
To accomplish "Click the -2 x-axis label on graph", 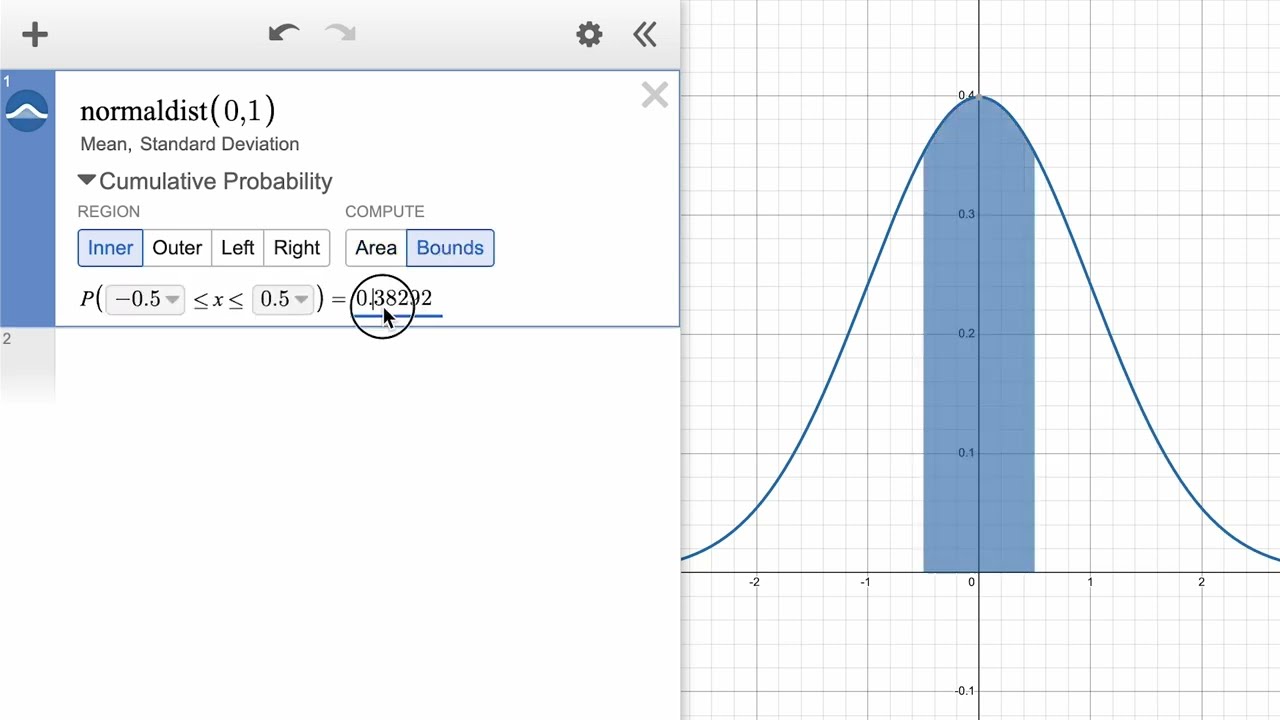I will point(754,582).
